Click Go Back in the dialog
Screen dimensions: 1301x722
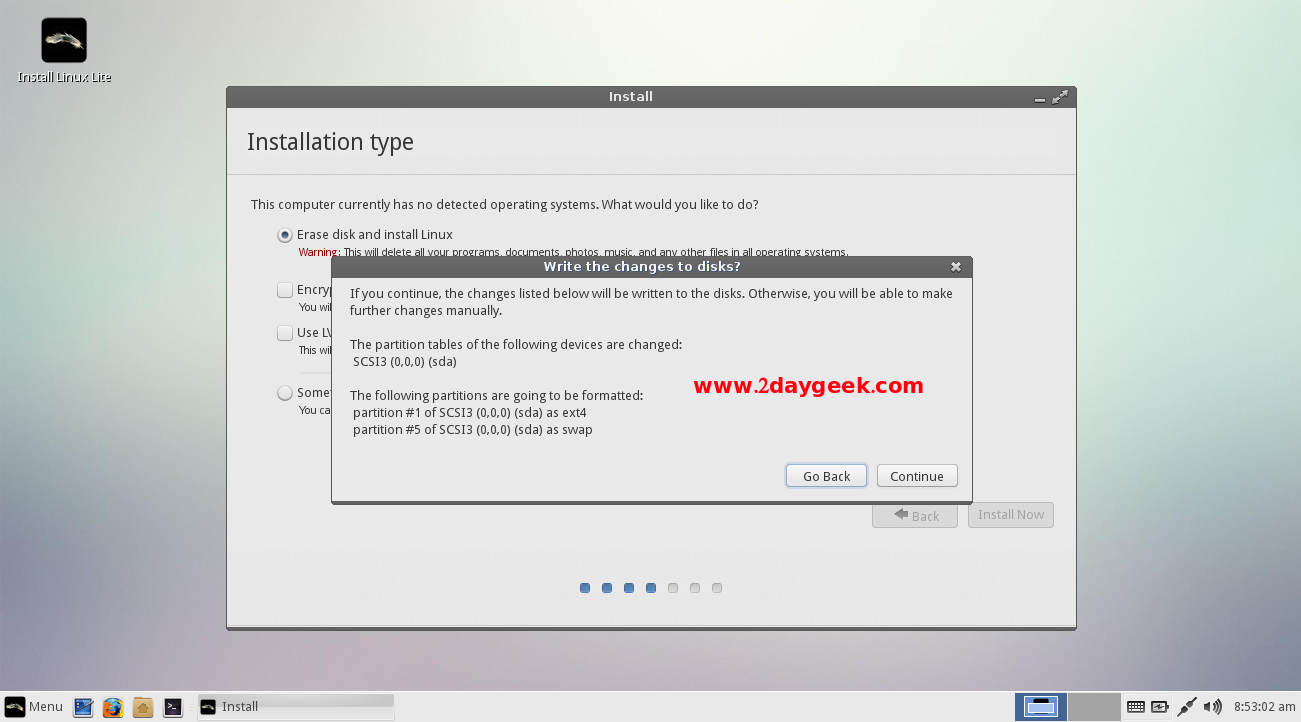(x=826, y=476)
